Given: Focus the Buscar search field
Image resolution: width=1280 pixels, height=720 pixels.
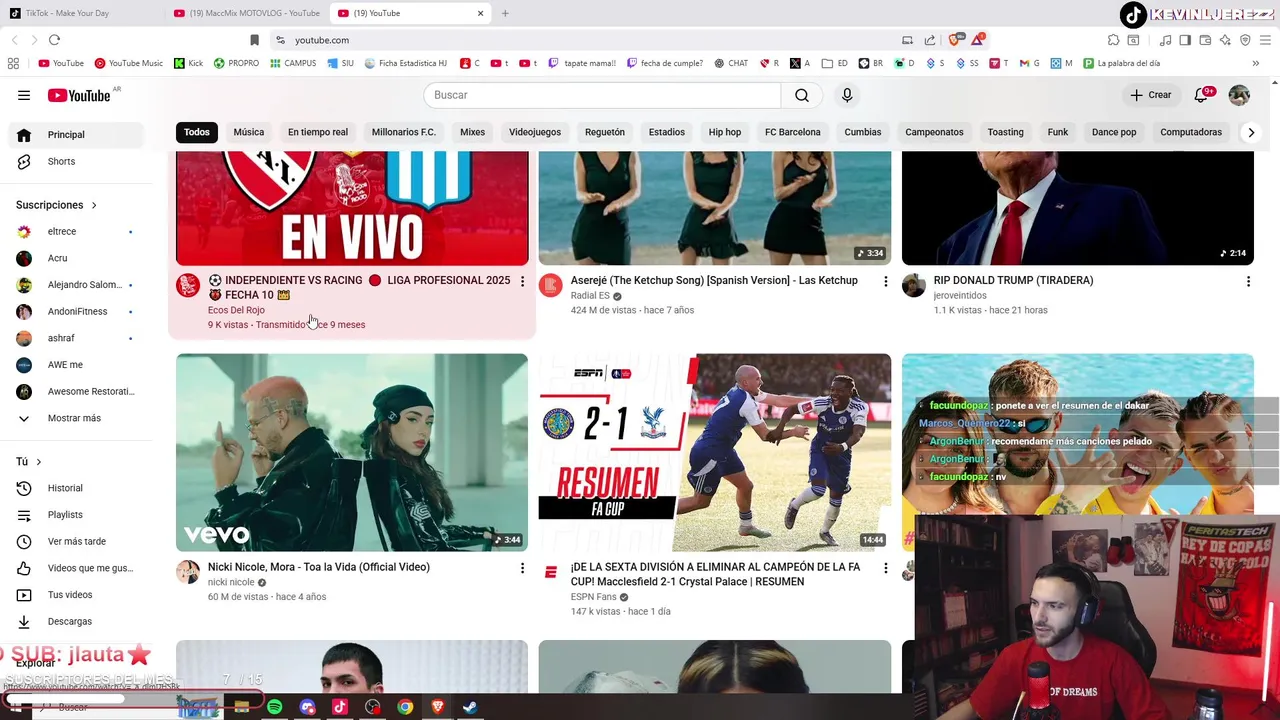Looking at the screenshot, I should click(x=602, y=95).
